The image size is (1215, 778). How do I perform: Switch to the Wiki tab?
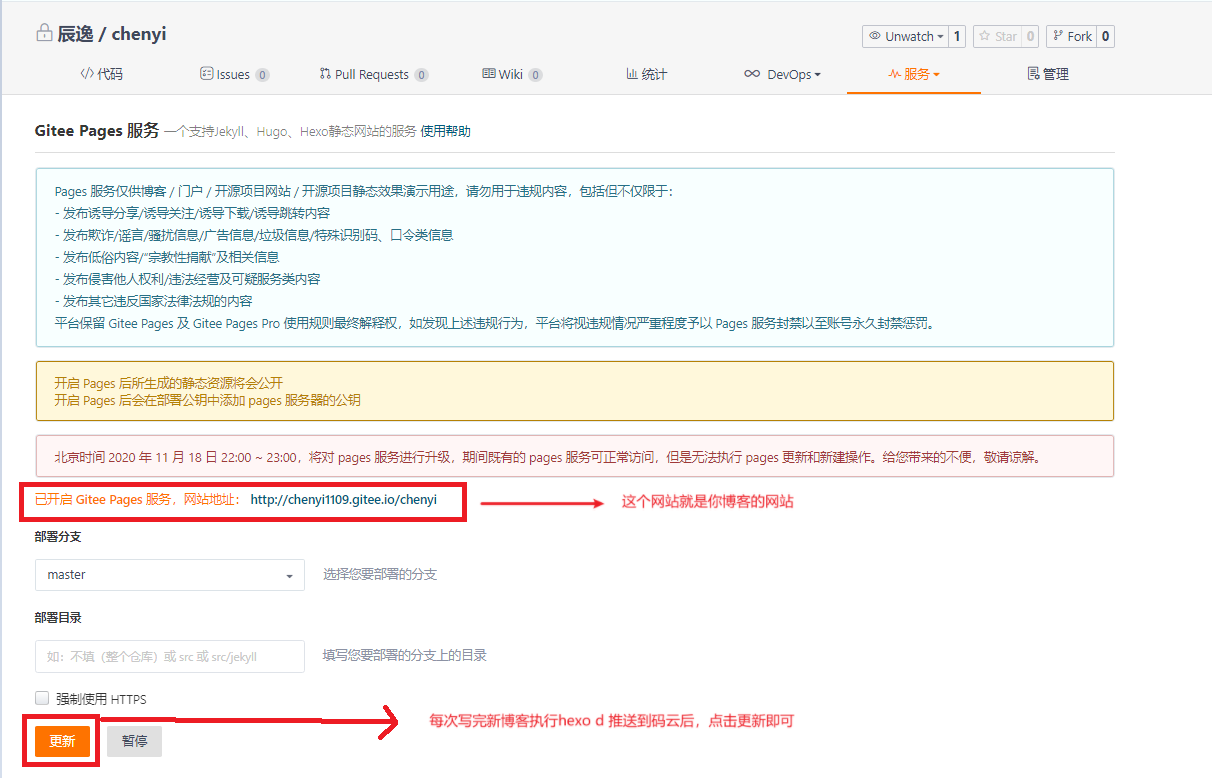512,74
